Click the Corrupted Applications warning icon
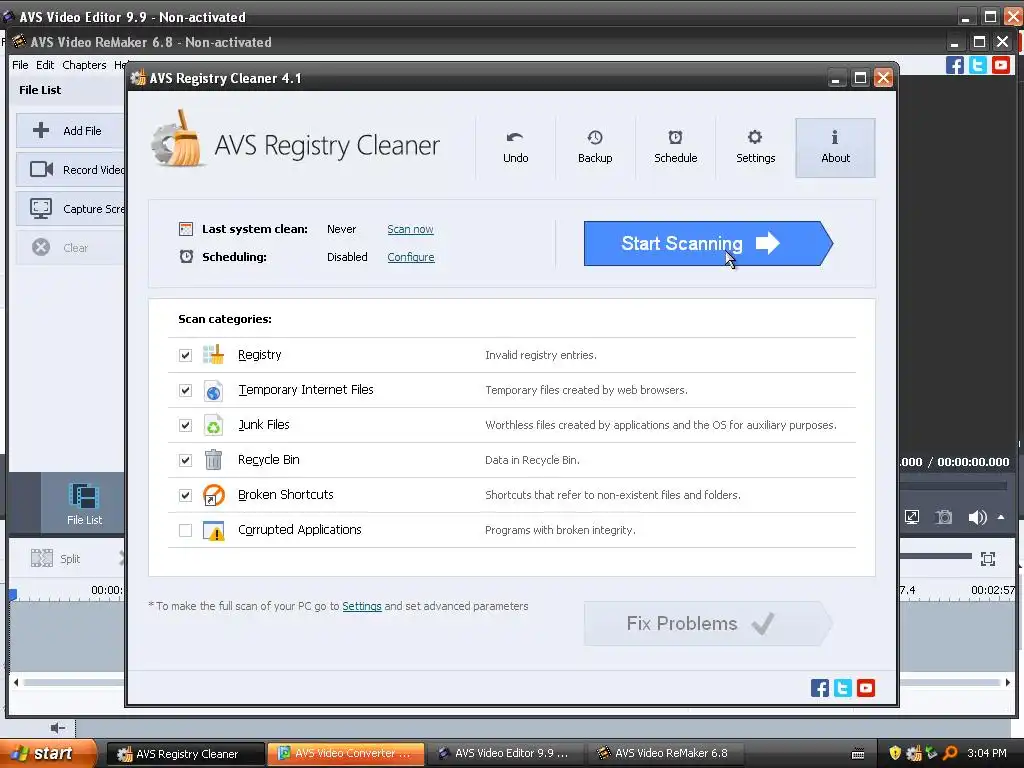This screenshot has height=768, width=1024. 214,530
